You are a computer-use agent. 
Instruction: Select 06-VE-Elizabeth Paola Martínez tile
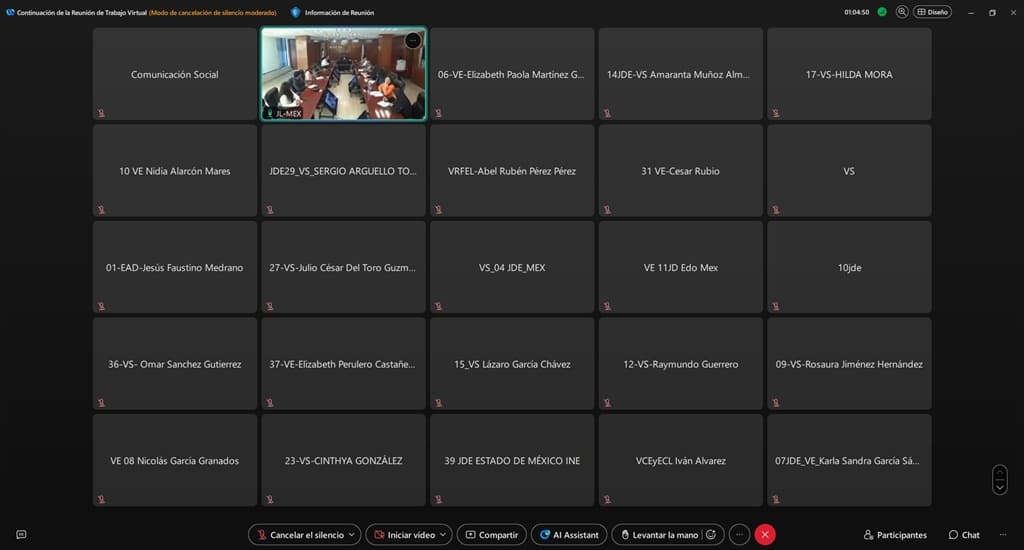click(512, 74)
